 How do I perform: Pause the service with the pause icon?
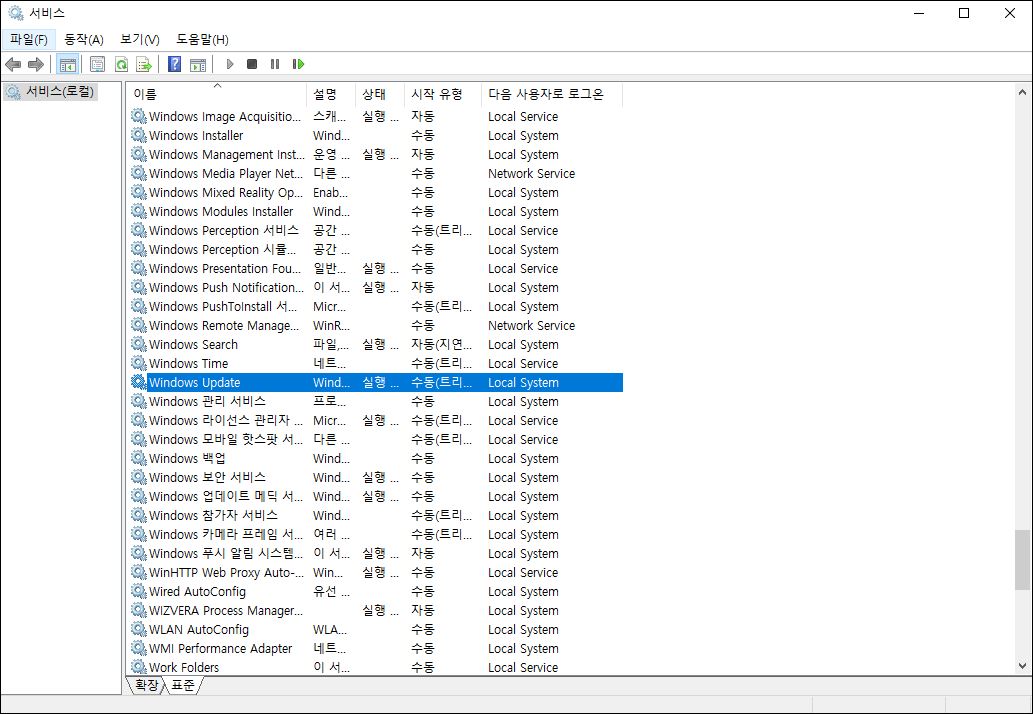pos(275,64)
